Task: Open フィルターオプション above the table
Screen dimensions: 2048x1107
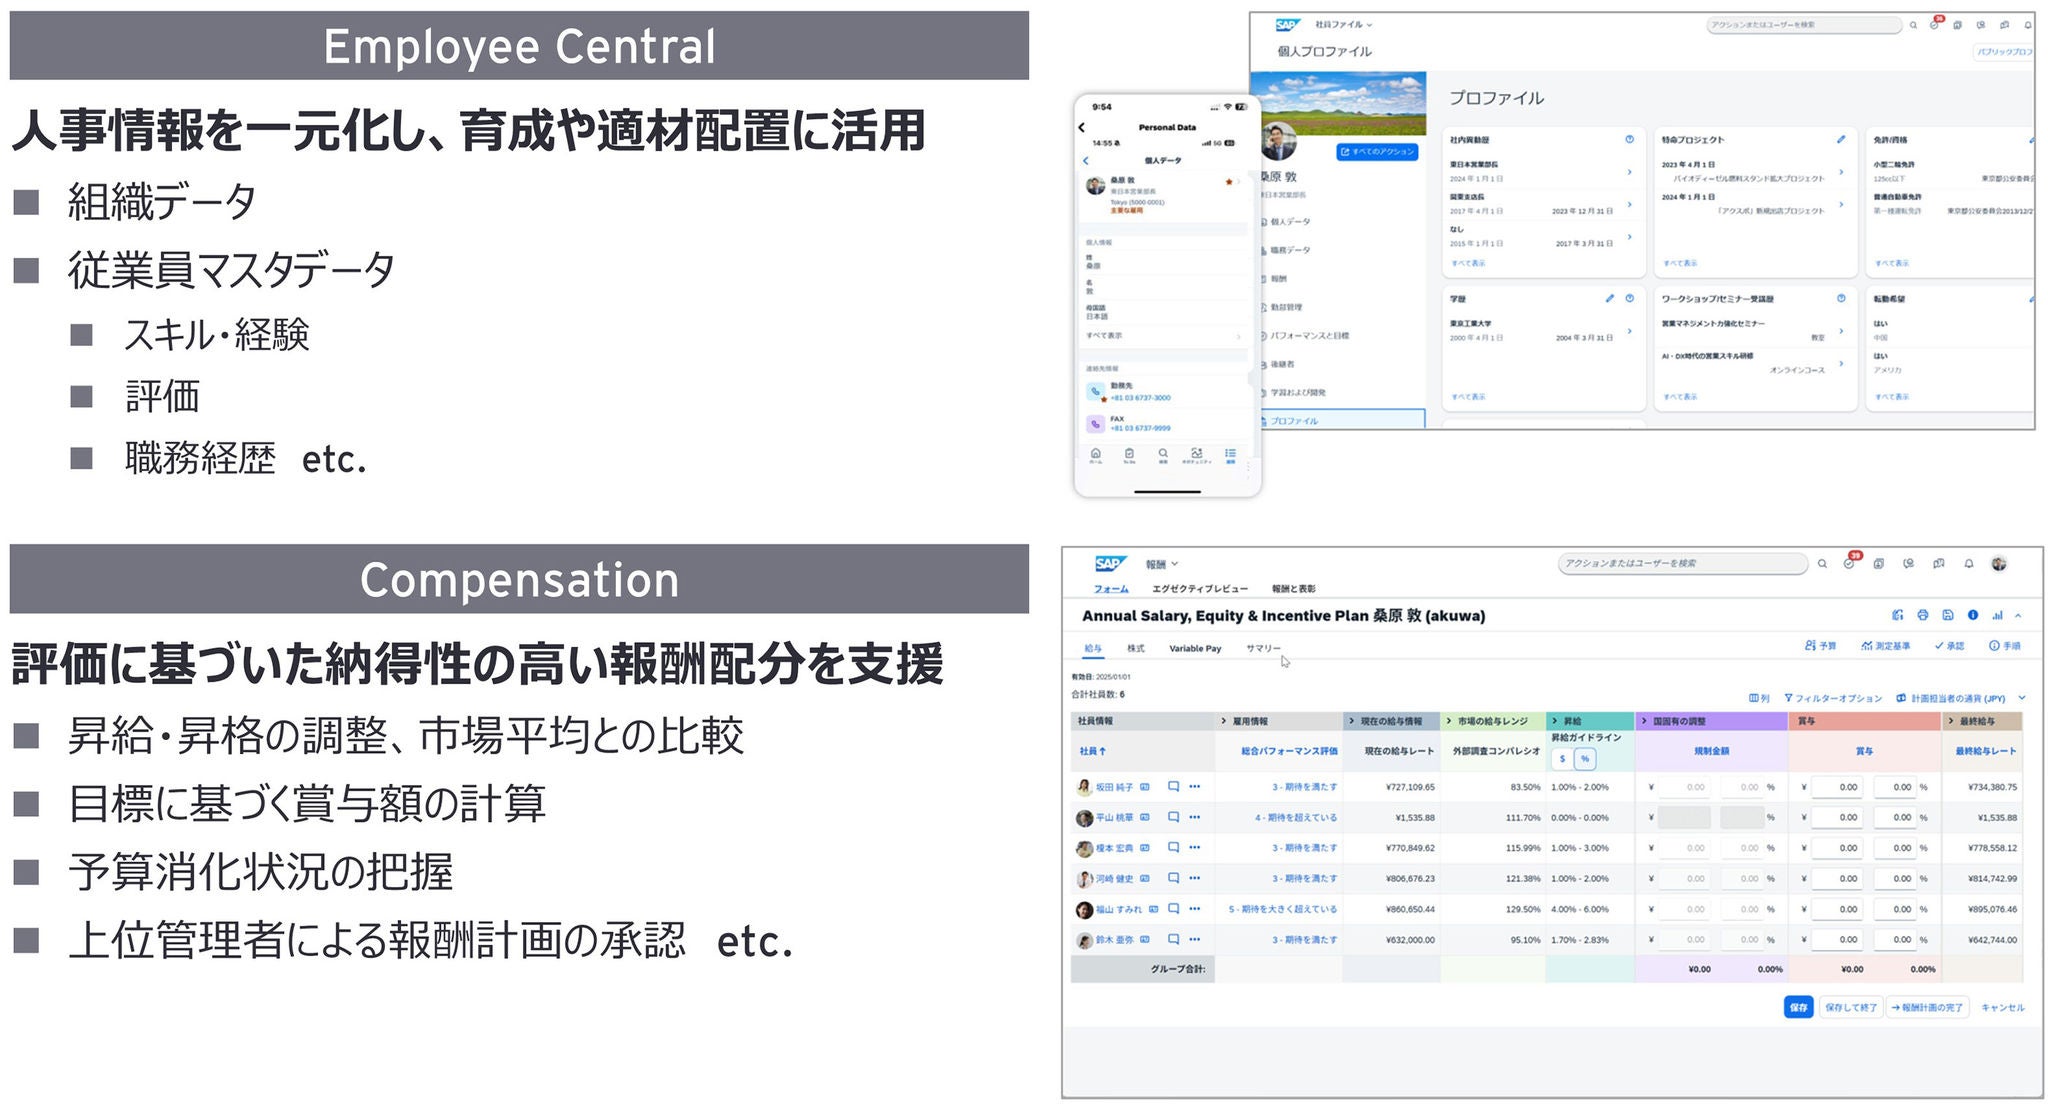Action: point(1832,699)
